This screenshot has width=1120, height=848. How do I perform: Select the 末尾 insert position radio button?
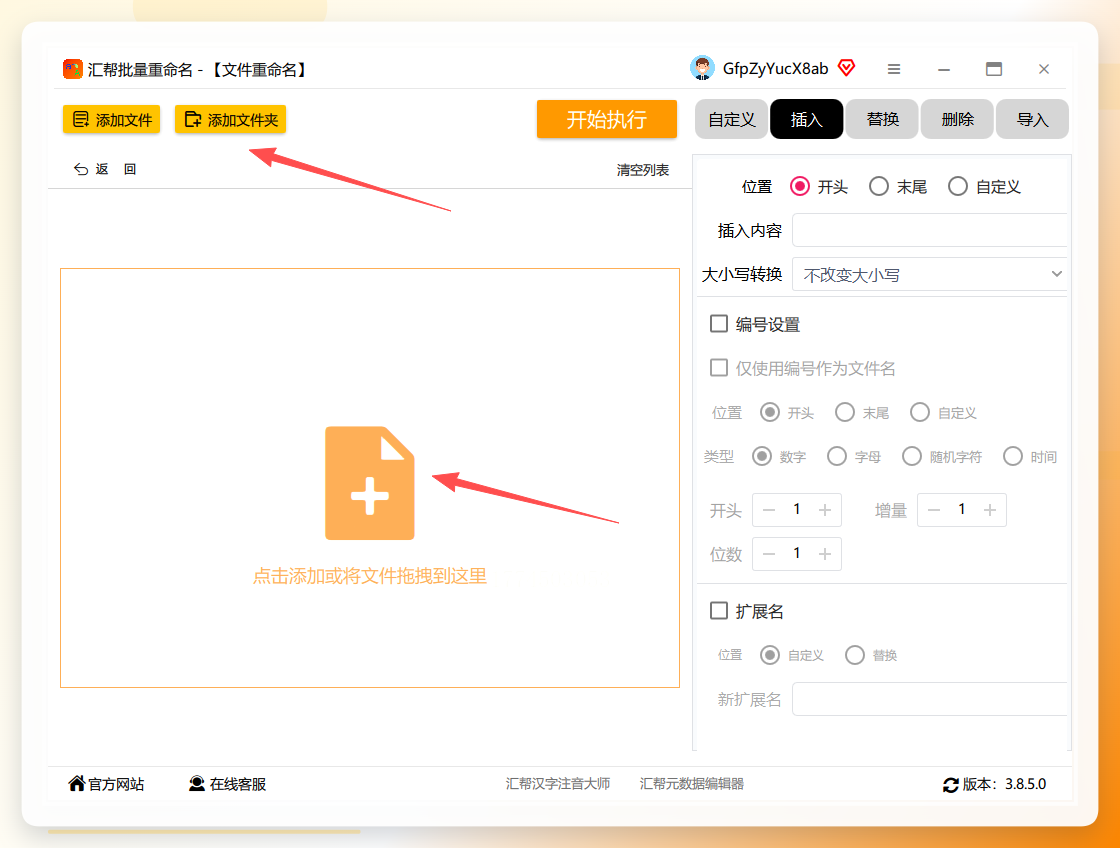point(879,186)
